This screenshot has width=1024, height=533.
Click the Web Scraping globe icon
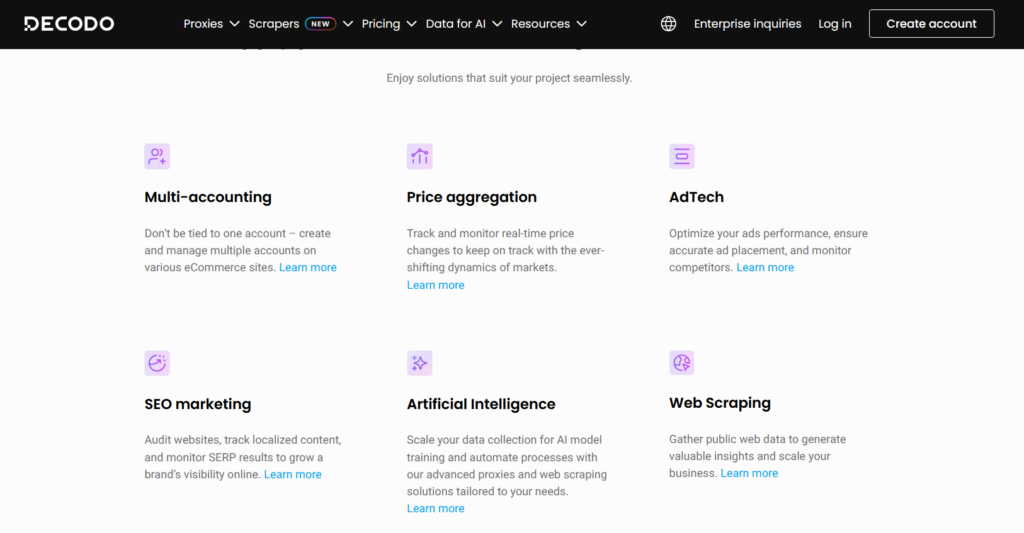[682, 362]
